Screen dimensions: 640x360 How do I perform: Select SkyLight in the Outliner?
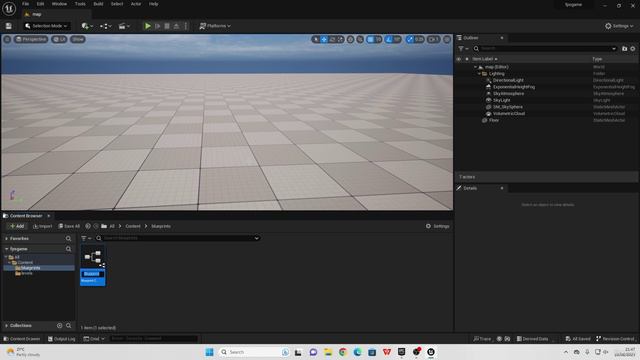click(502, 100)
